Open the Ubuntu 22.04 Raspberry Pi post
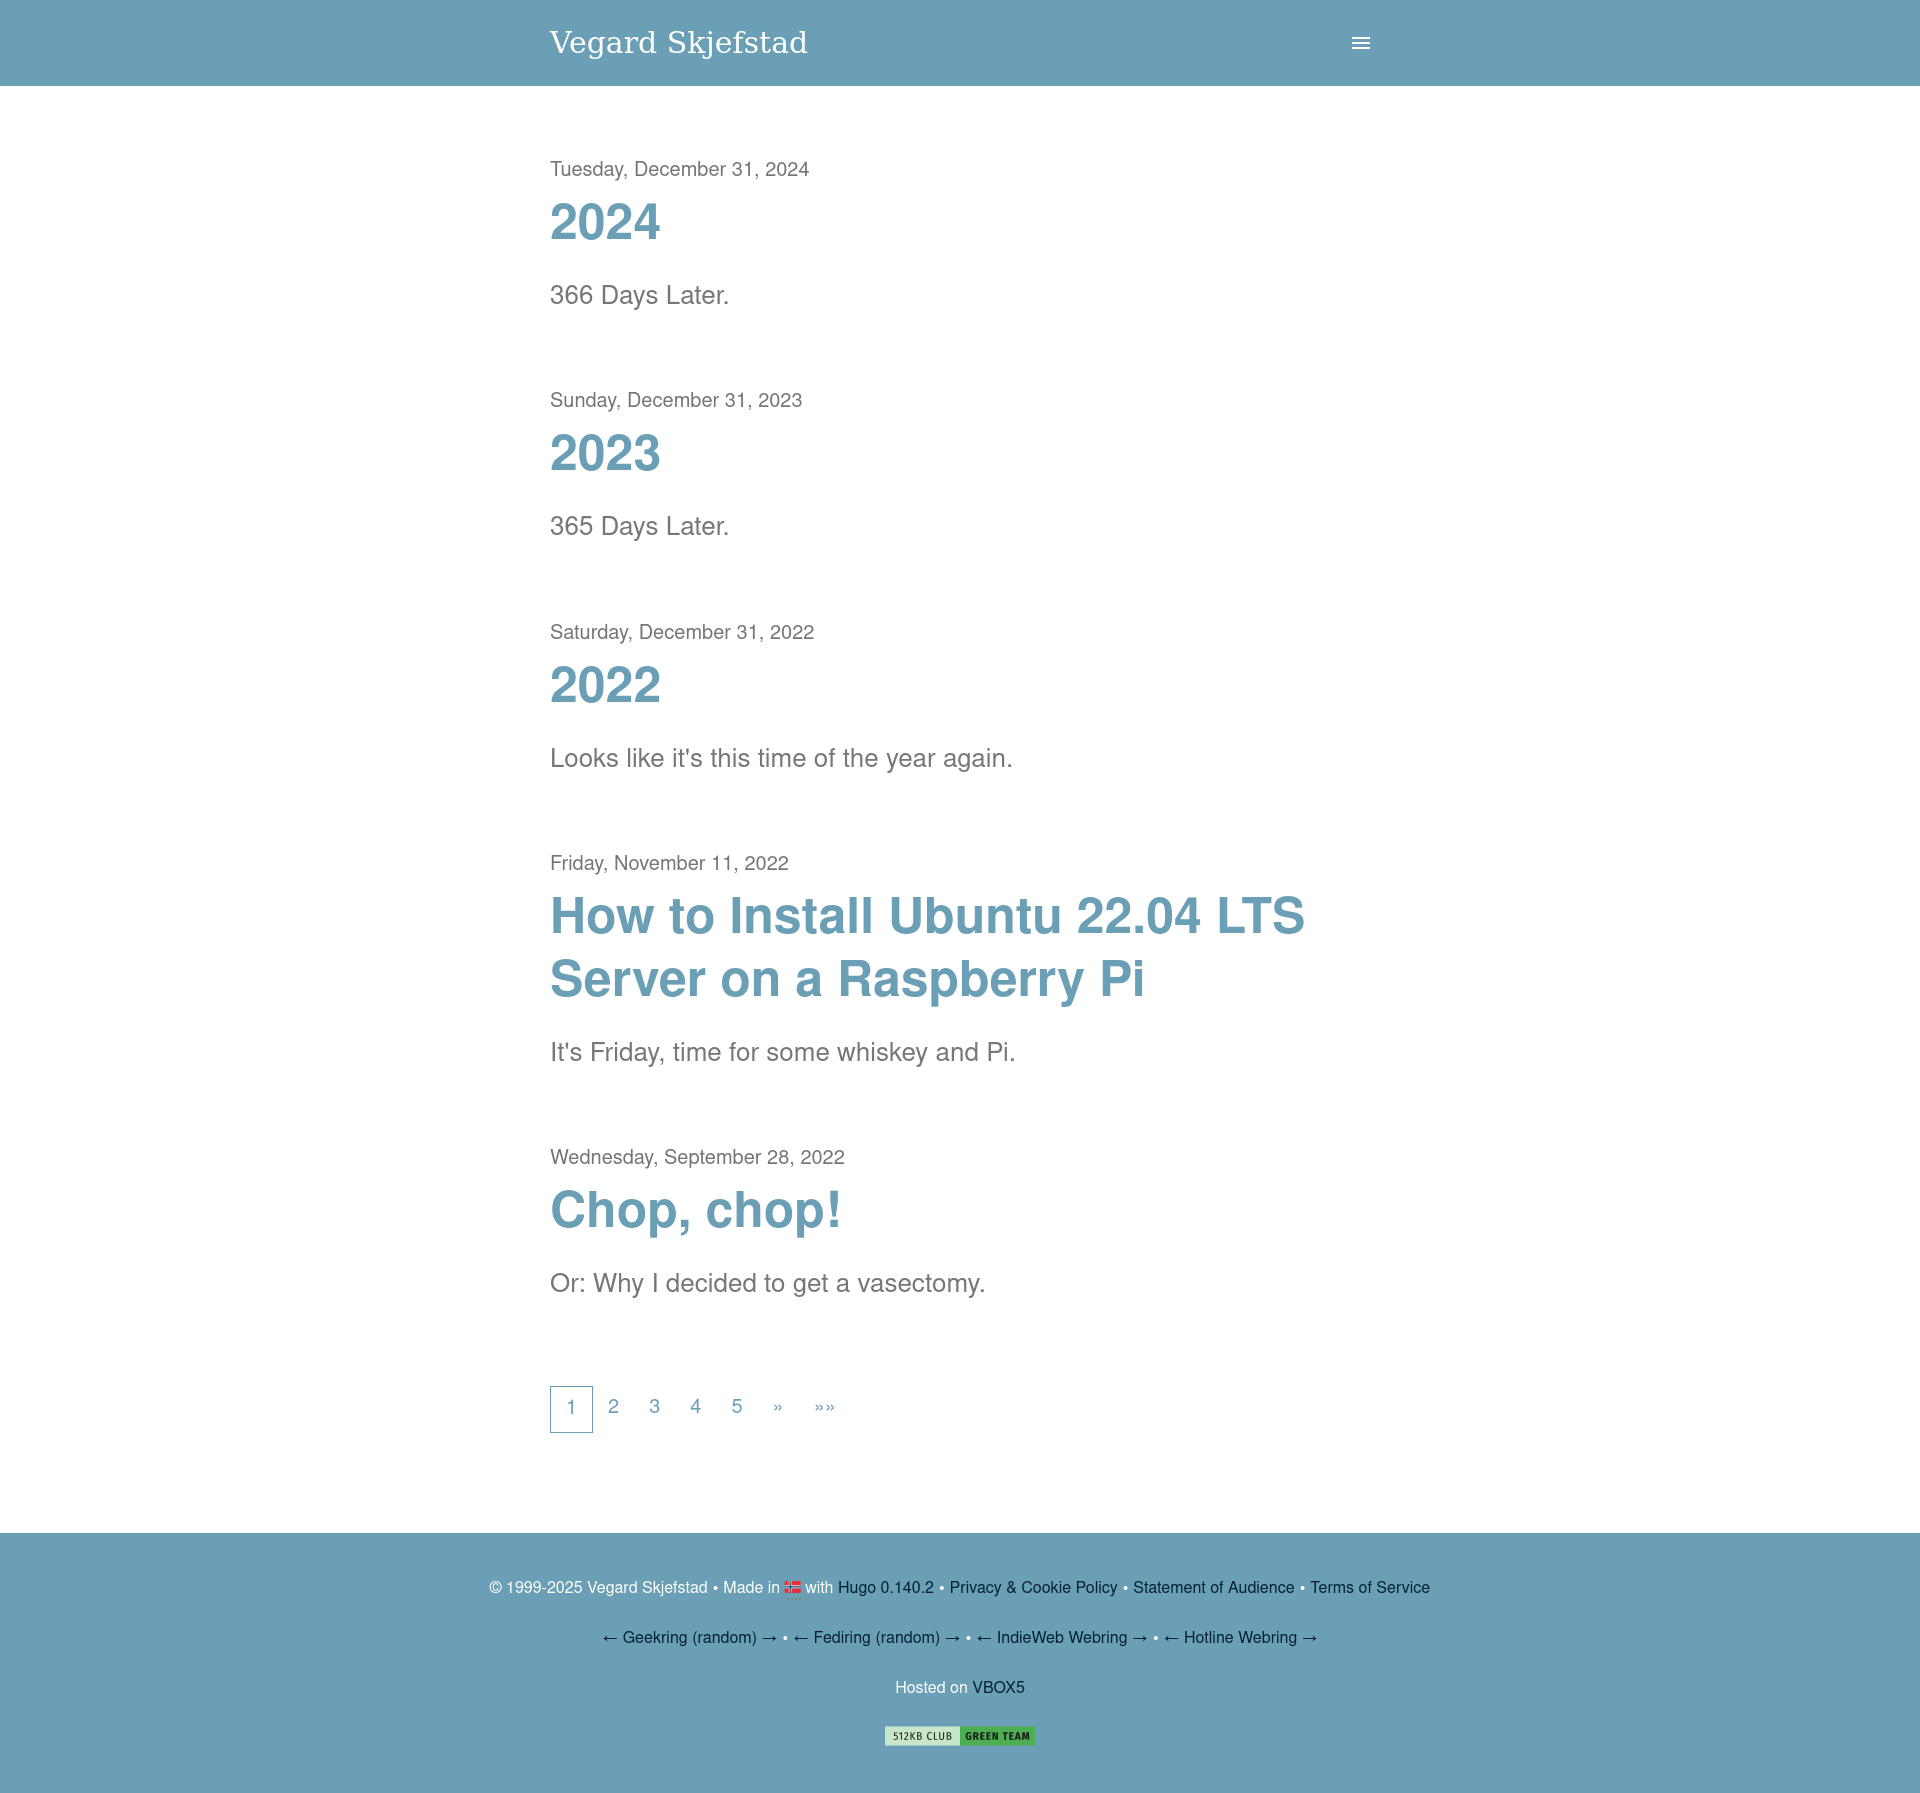Image resolution: width=1920 pixels, height=1793 pixels. [927, 947]
